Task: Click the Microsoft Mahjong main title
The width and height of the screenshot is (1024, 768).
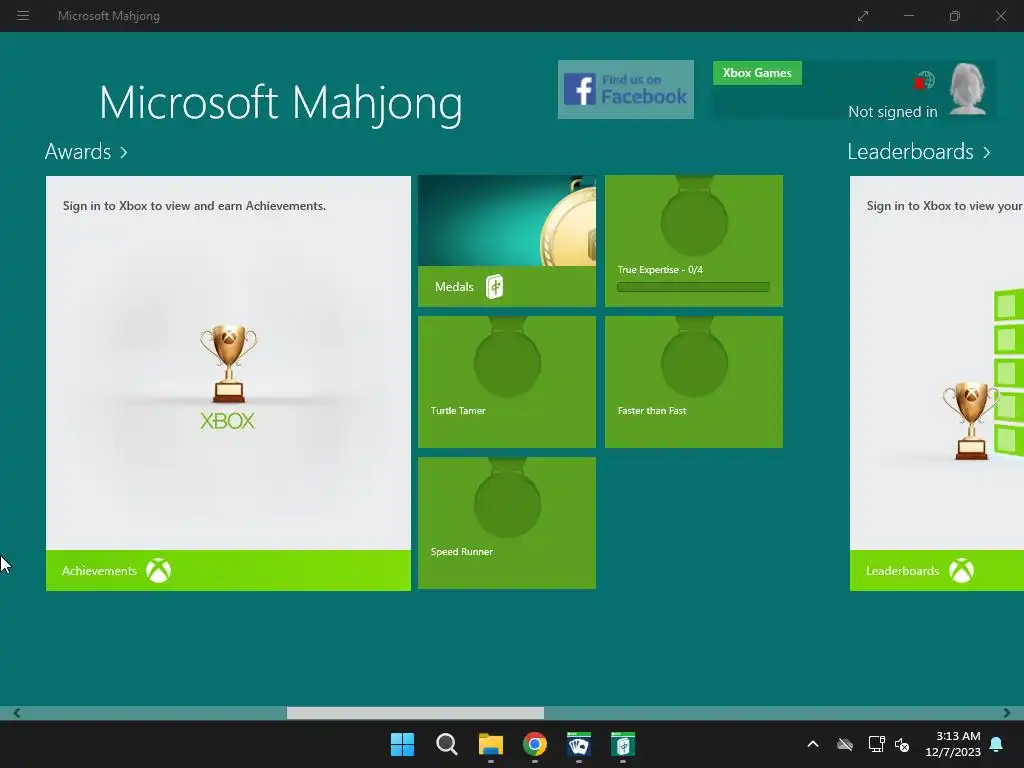Action: tap(281, 103)
